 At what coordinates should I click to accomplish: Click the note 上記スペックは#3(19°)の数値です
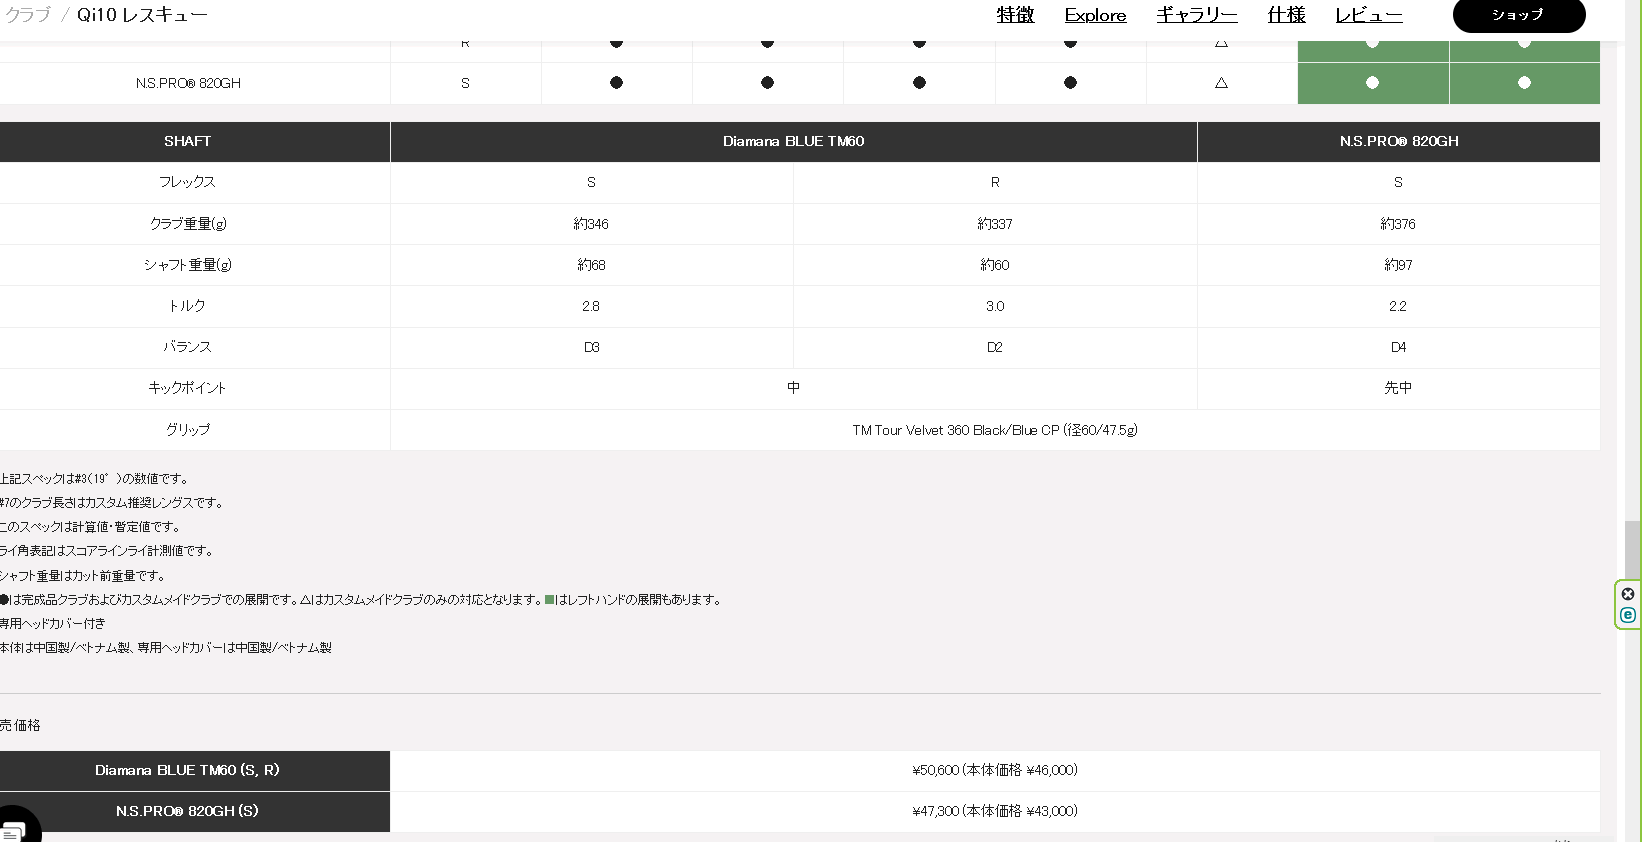(x=94, y=479)
